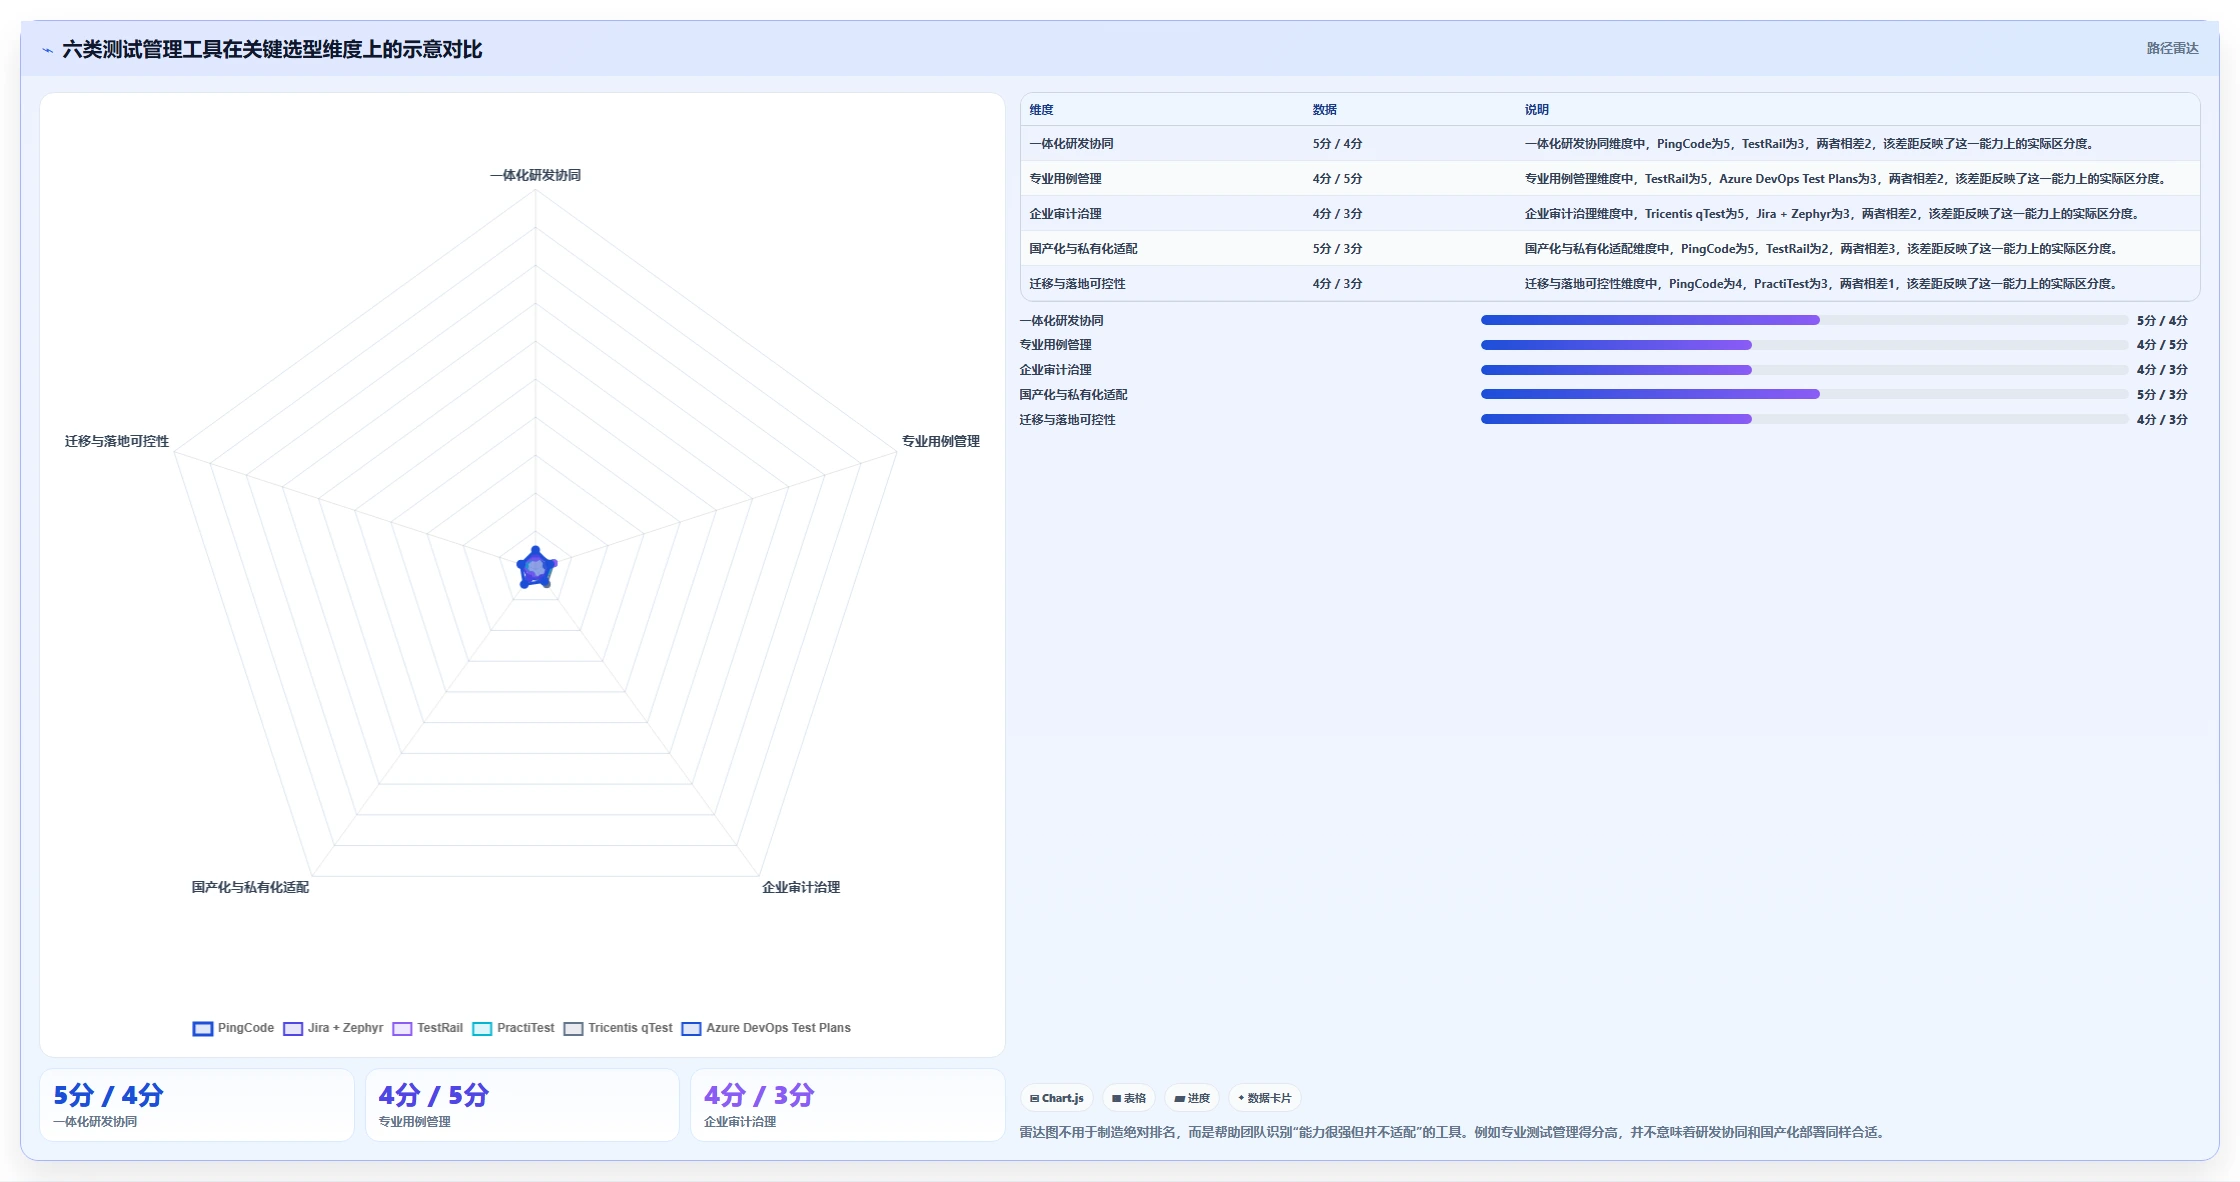Click the small icon beside the chart title
2240x1182 pixels.
(x=47, y=50)
